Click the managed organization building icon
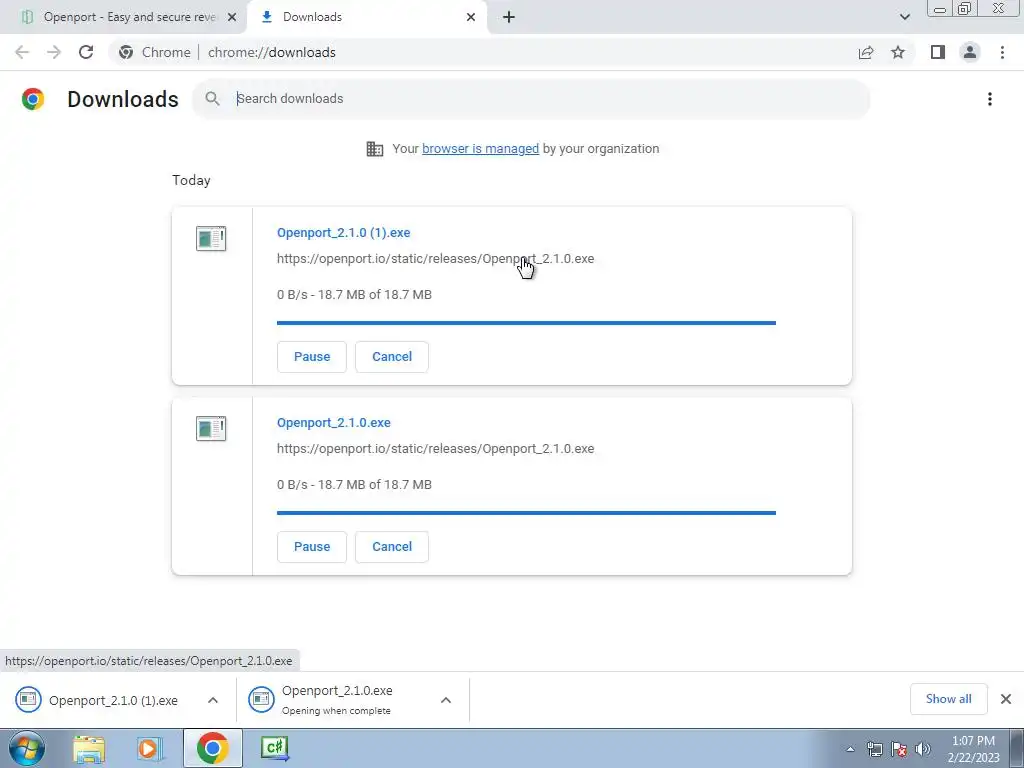Screen dimensions: 1024x768 (x=375, y=149)
